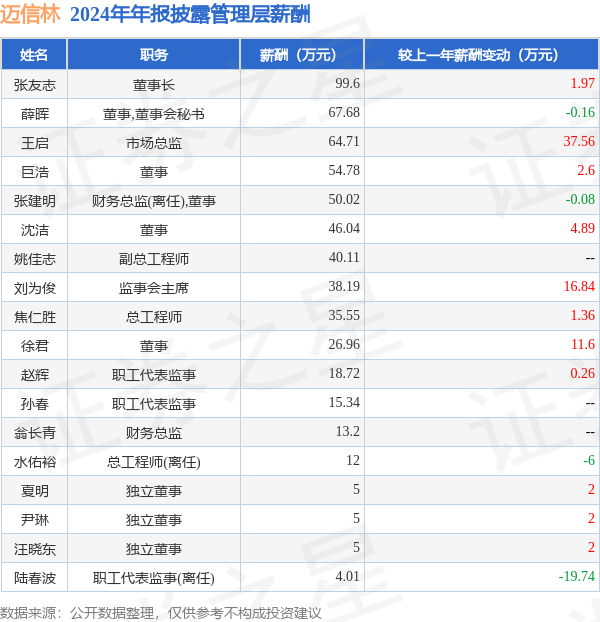The width and height of the screenshot is (600, 622).
Task: Click the salary value 46.04
Action: 344,228
